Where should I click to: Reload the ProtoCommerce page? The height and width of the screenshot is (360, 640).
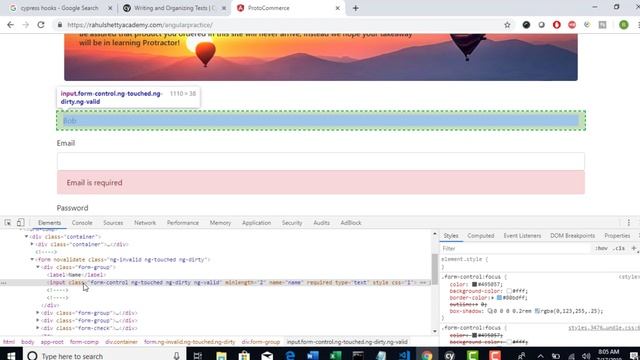(41, 25)
